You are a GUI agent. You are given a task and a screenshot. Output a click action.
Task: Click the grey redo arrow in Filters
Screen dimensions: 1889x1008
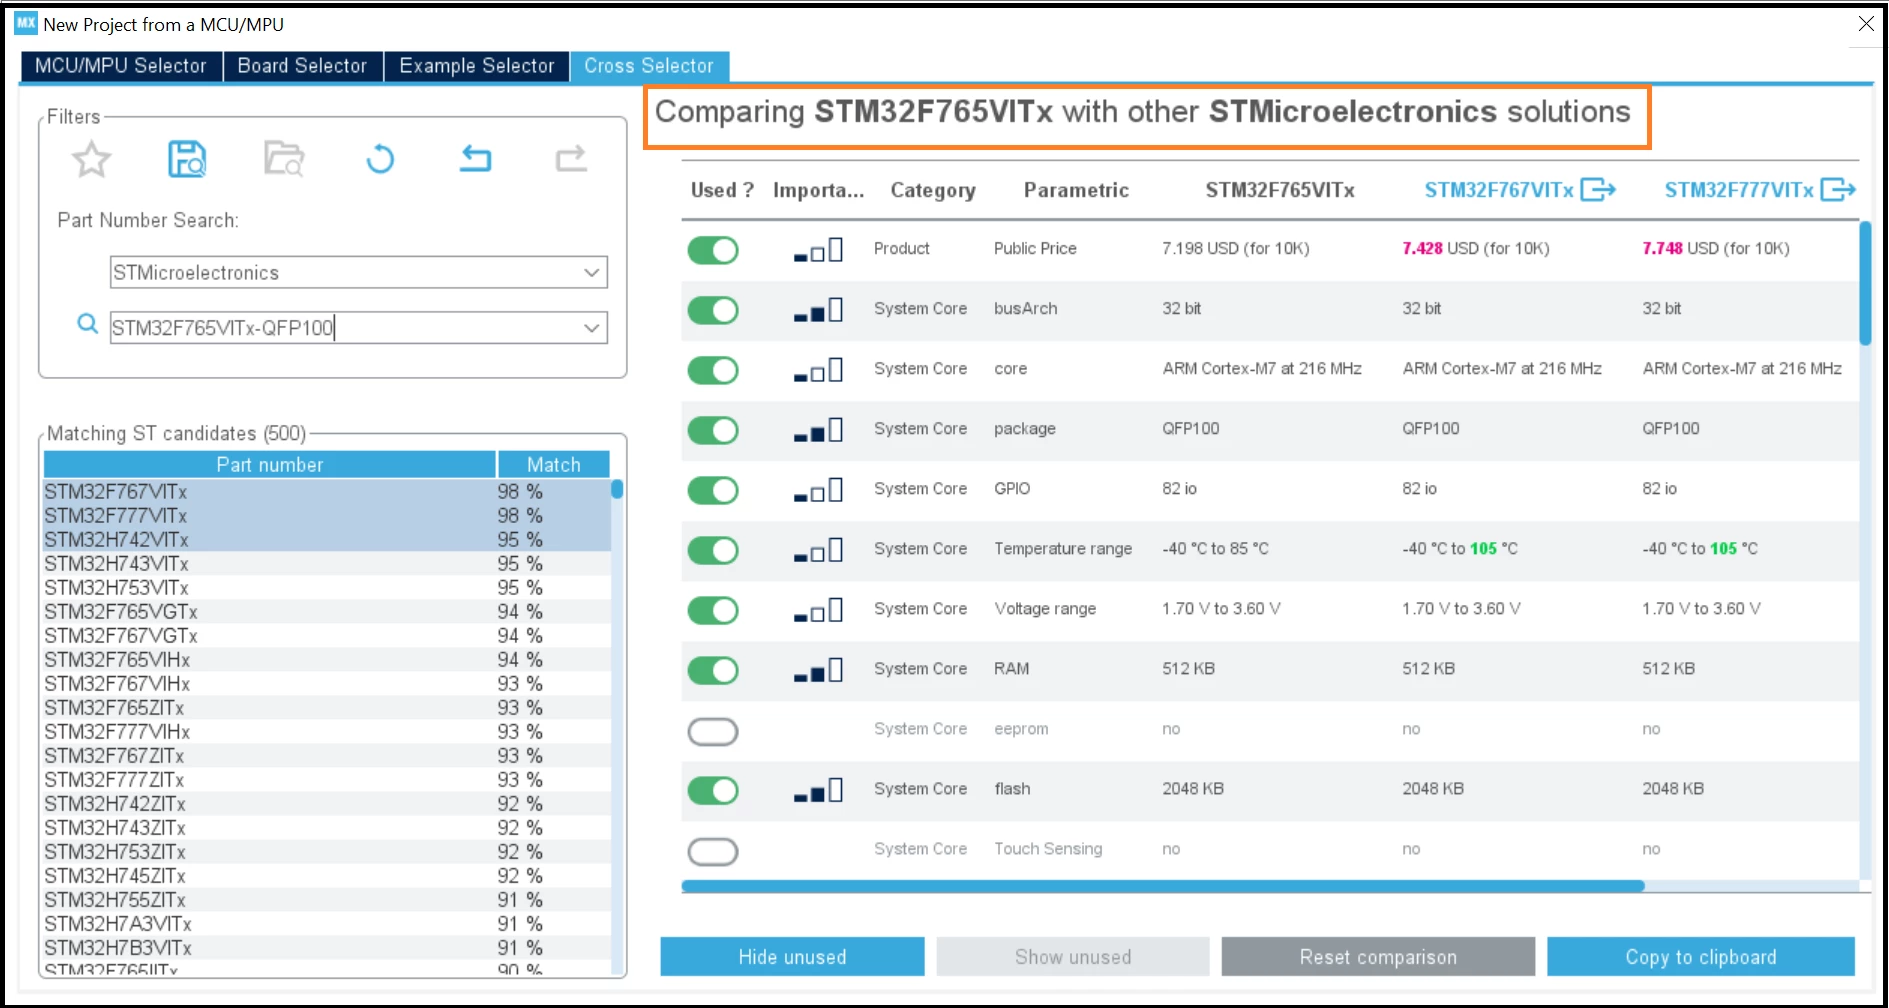(x=571, y=158)
